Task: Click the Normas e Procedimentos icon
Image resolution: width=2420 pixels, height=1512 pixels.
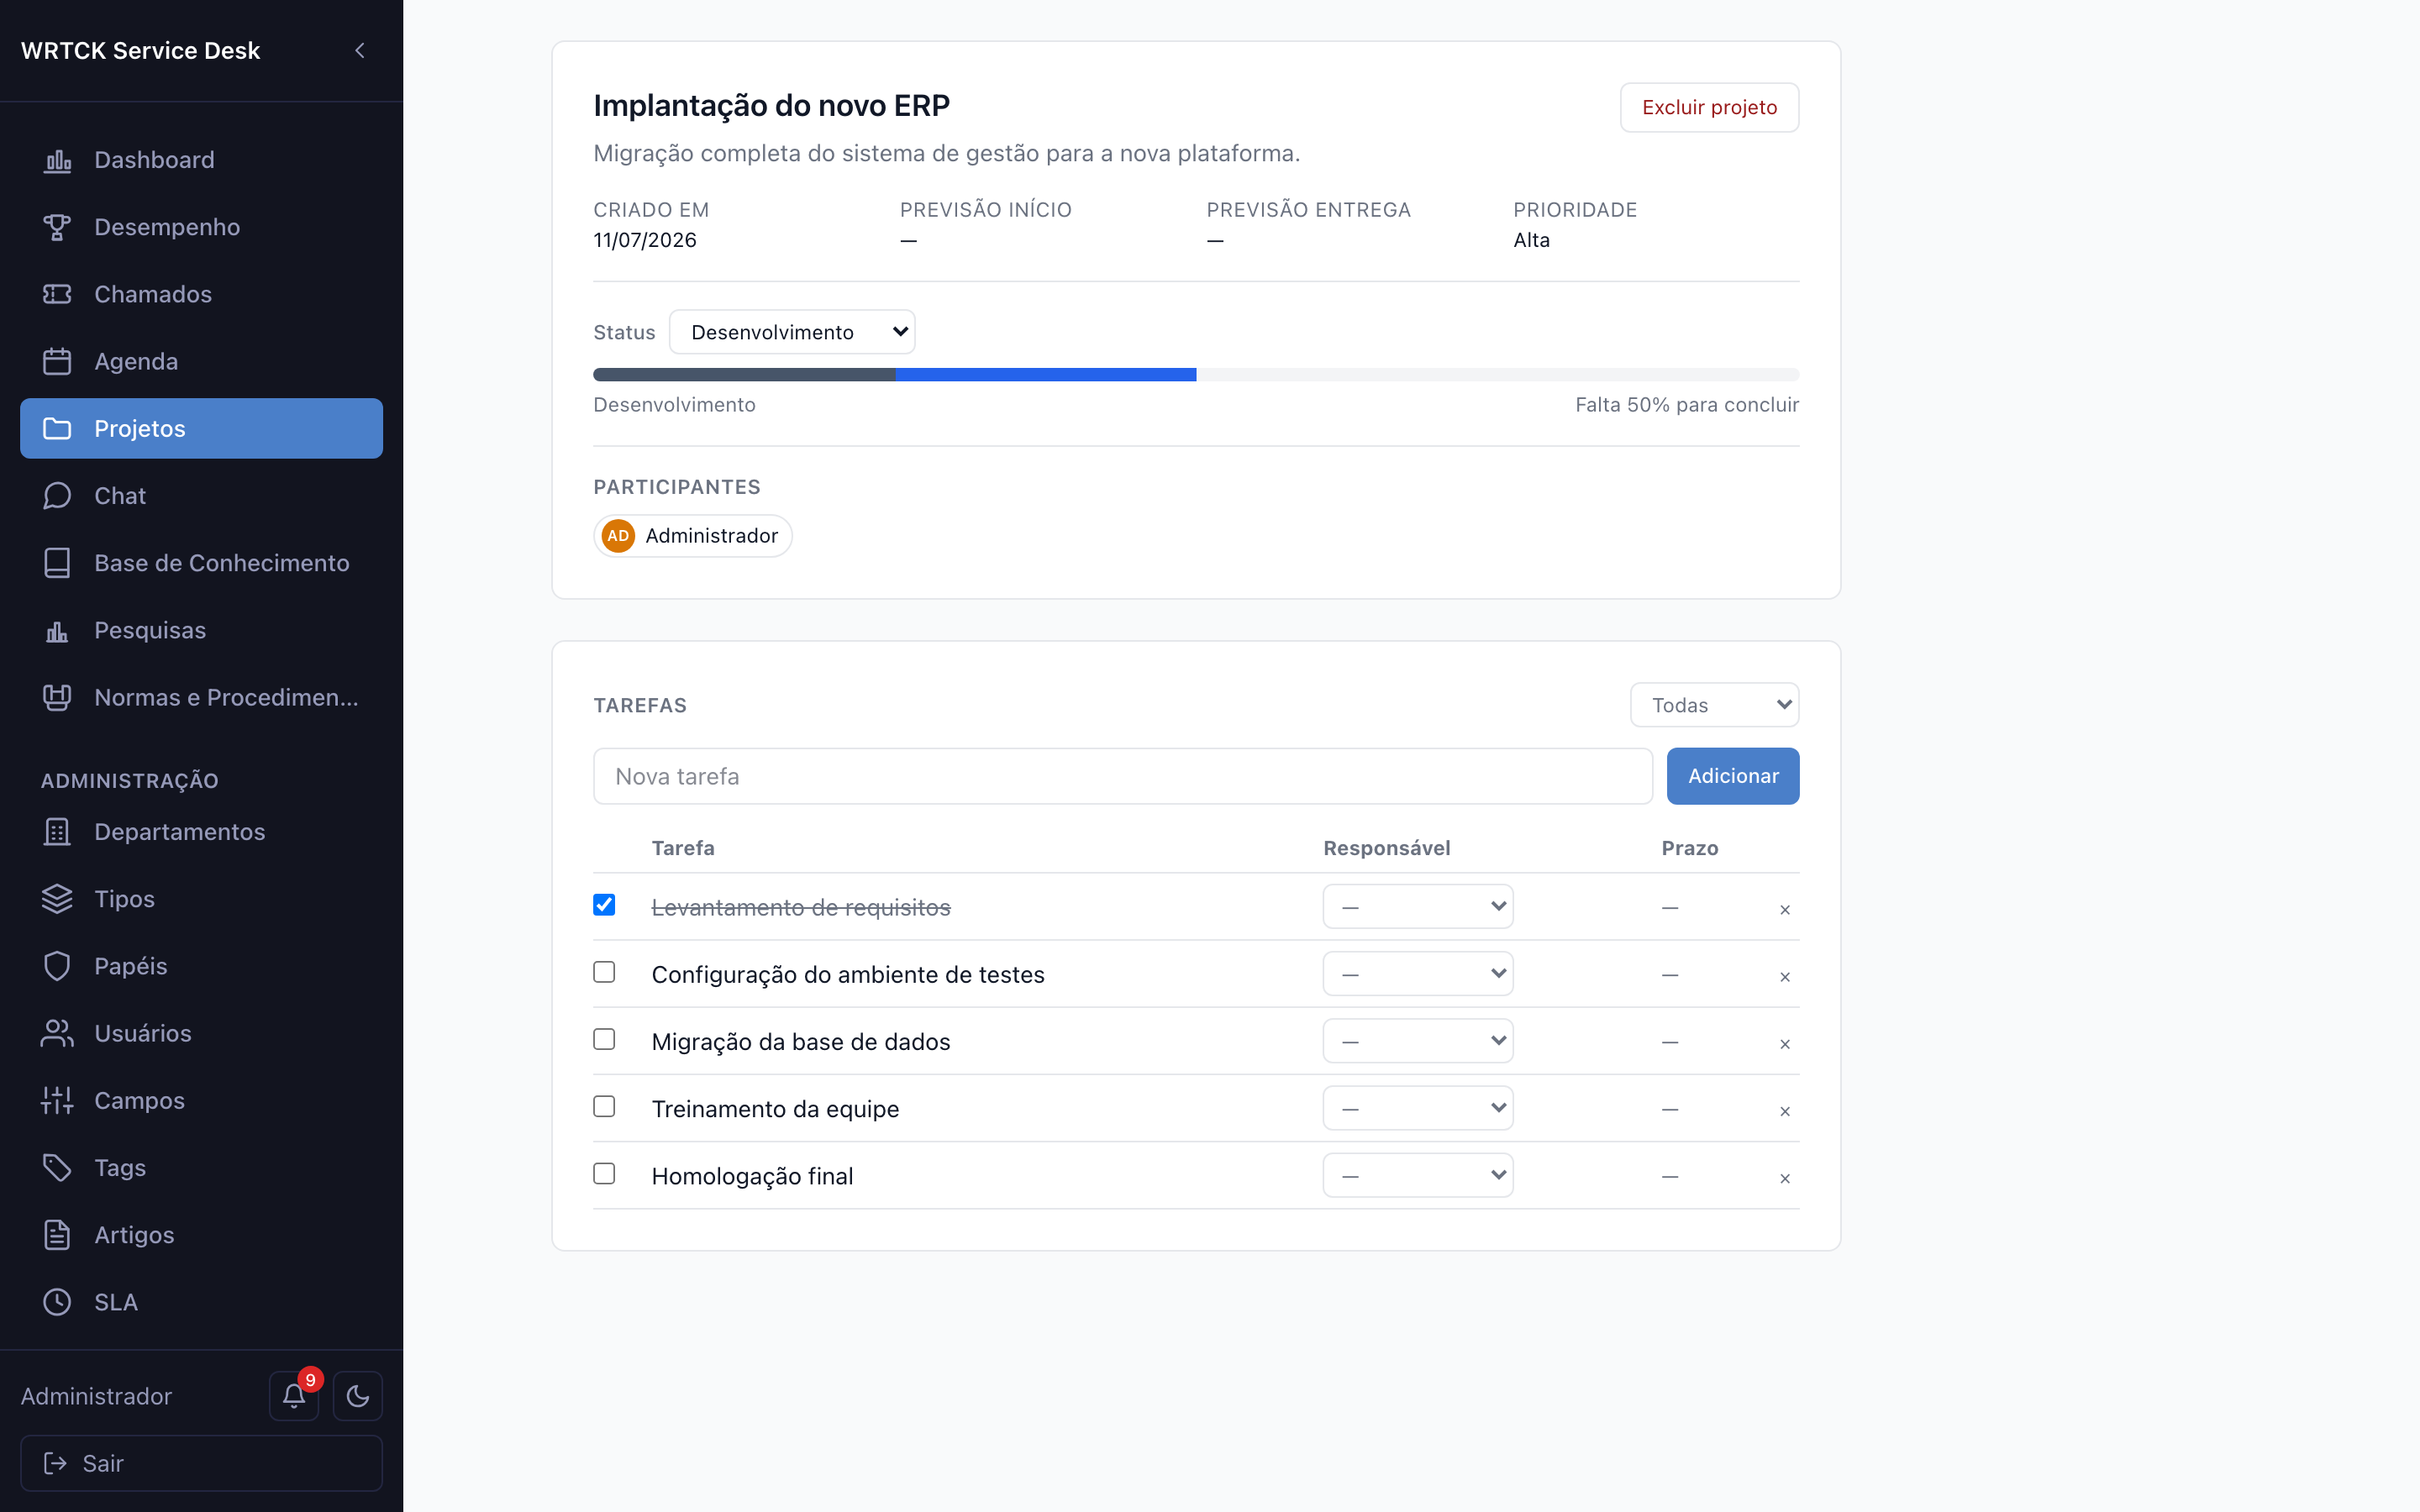Action: tap(57, 697)
